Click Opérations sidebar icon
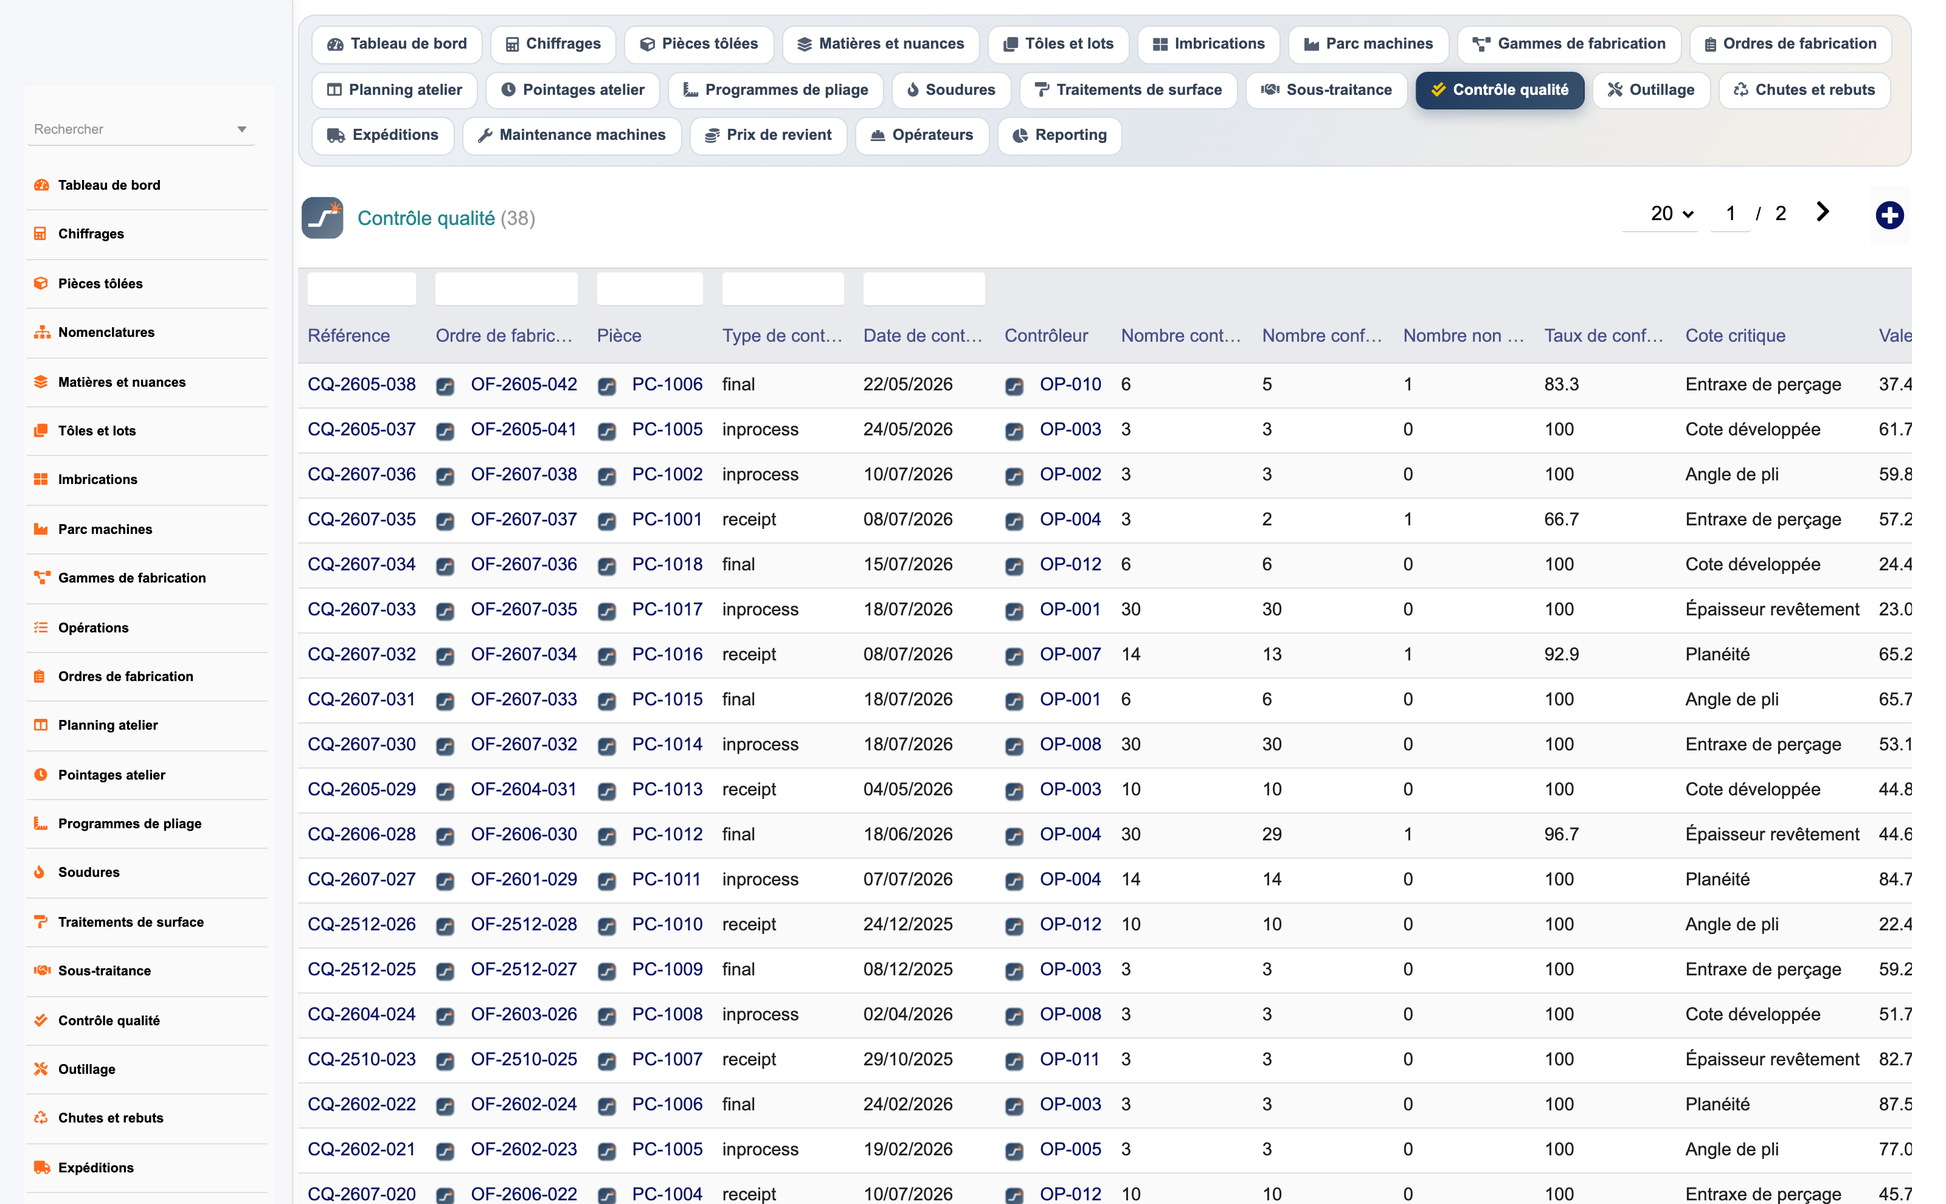The height and width of the screenshot is (1204, 1946). tap(41, 628)
